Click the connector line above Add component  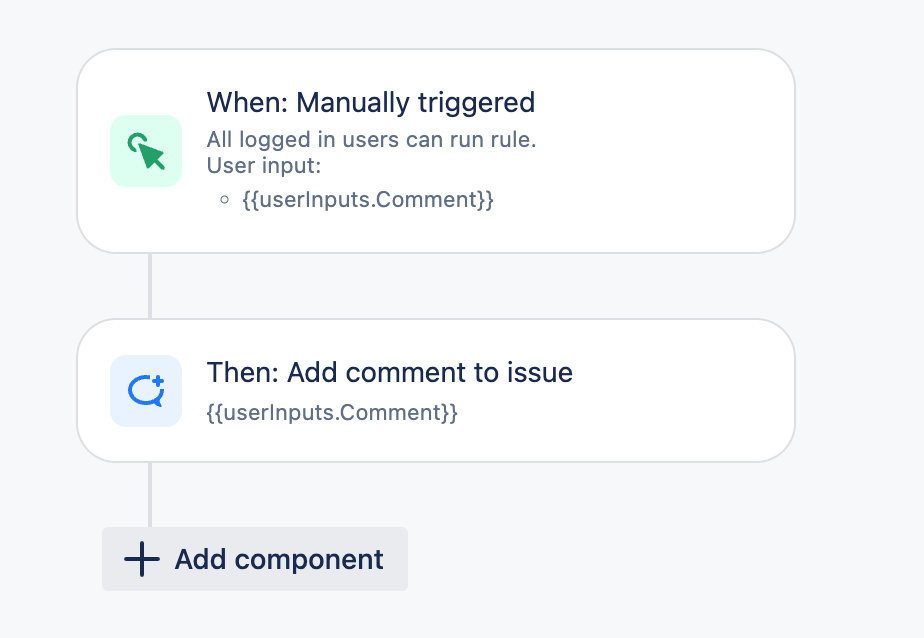tap(150, 495)
